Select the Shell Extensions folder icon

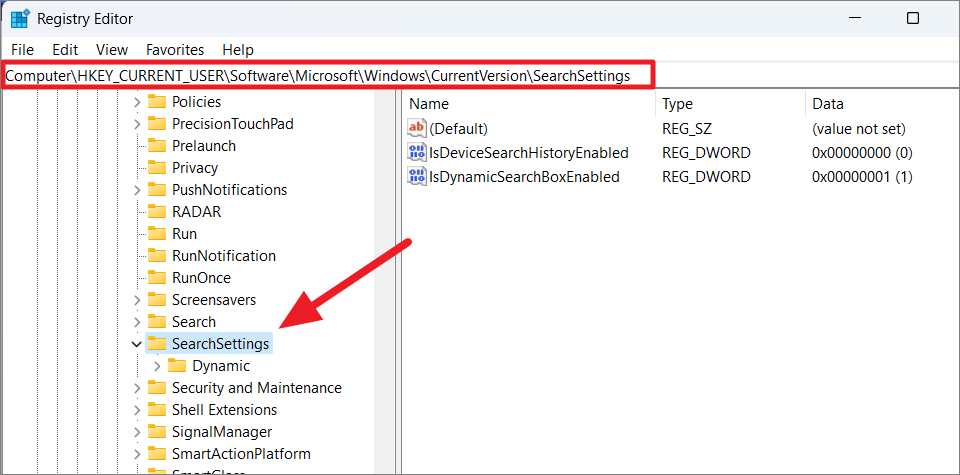tap(157, 410)
